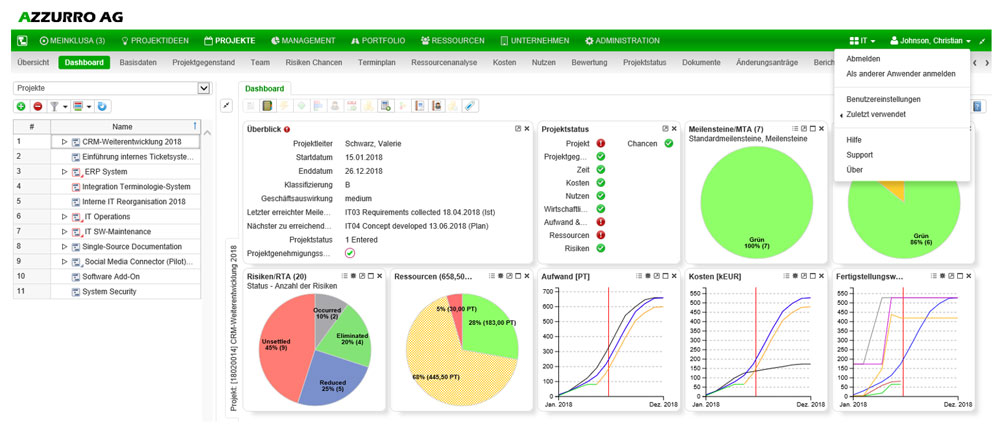Image resolution: width=1000 pixels, height=426 pixels.
Task: Expand the CRM-Weiterentwicklung 2018 tree node
Action: pos(64,142)
